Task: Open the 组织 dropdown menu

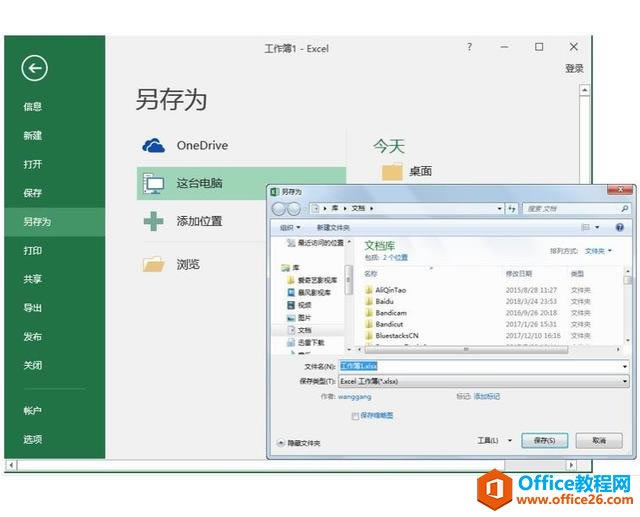Action: [x=290, y=227]
